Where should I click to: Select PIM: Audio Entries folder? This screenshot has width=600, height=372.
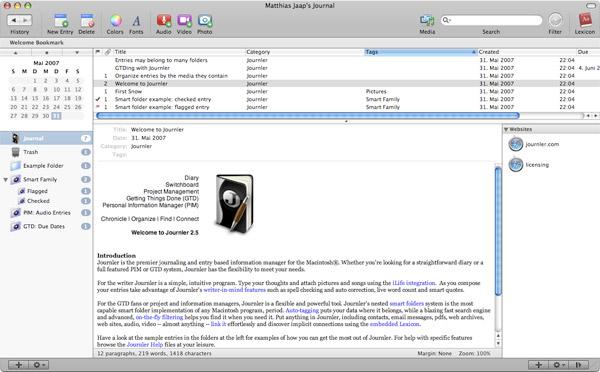[x=46, y=213]
